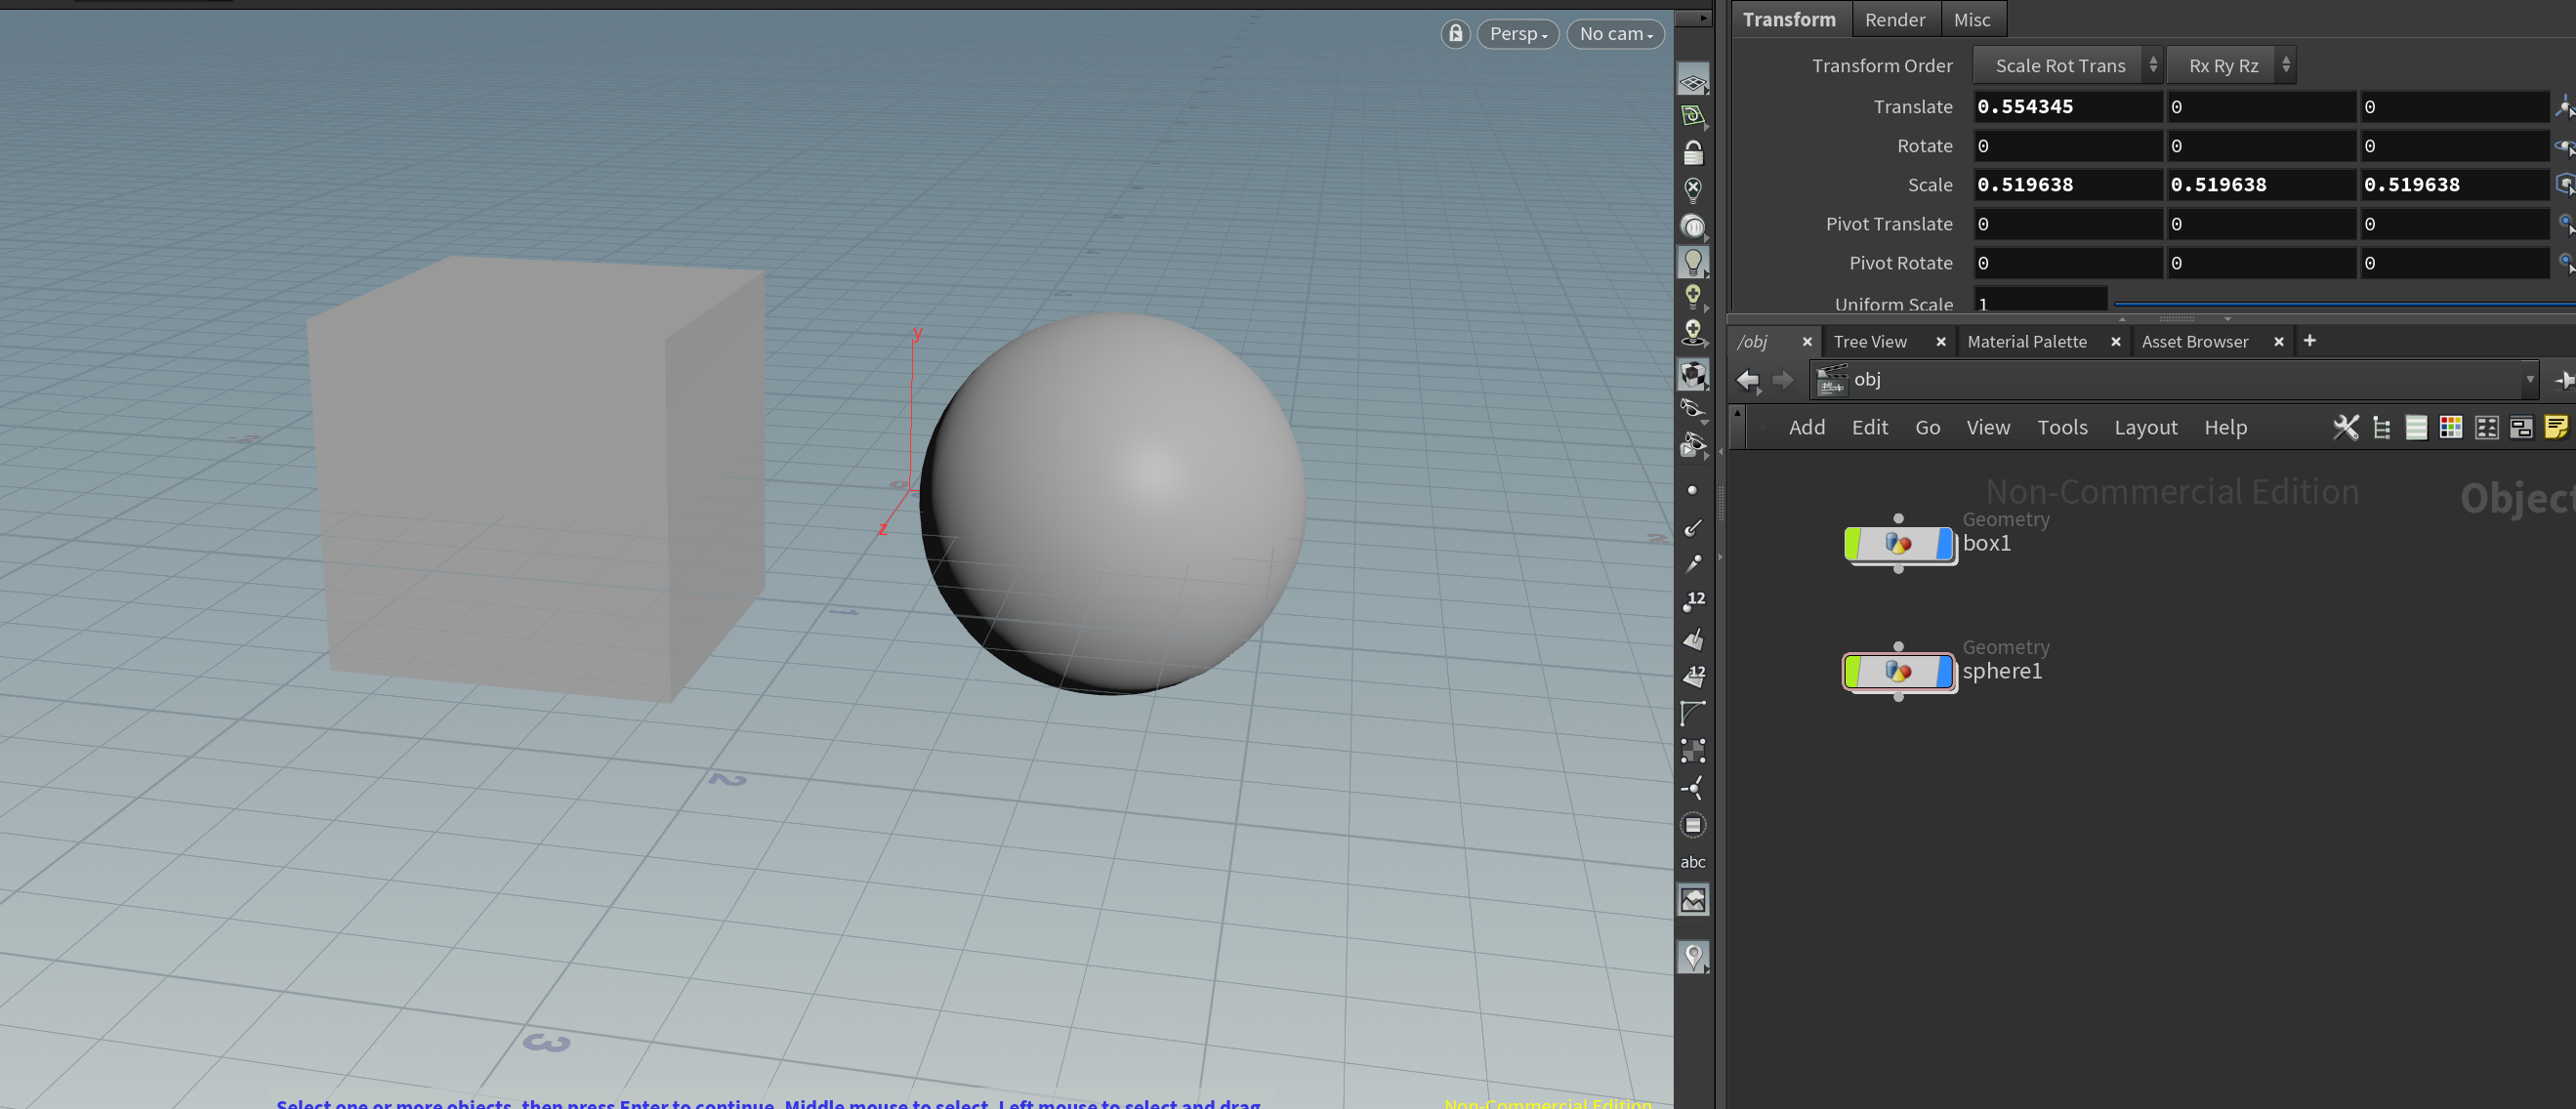Open the node color palette icon

click(x=2451, y=428)
